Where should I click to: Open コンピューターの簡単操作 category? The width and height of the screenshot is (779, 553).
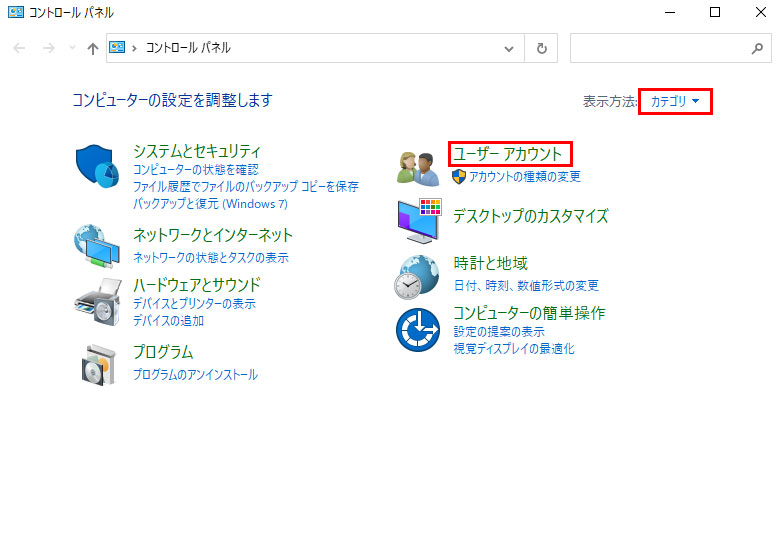529,313
